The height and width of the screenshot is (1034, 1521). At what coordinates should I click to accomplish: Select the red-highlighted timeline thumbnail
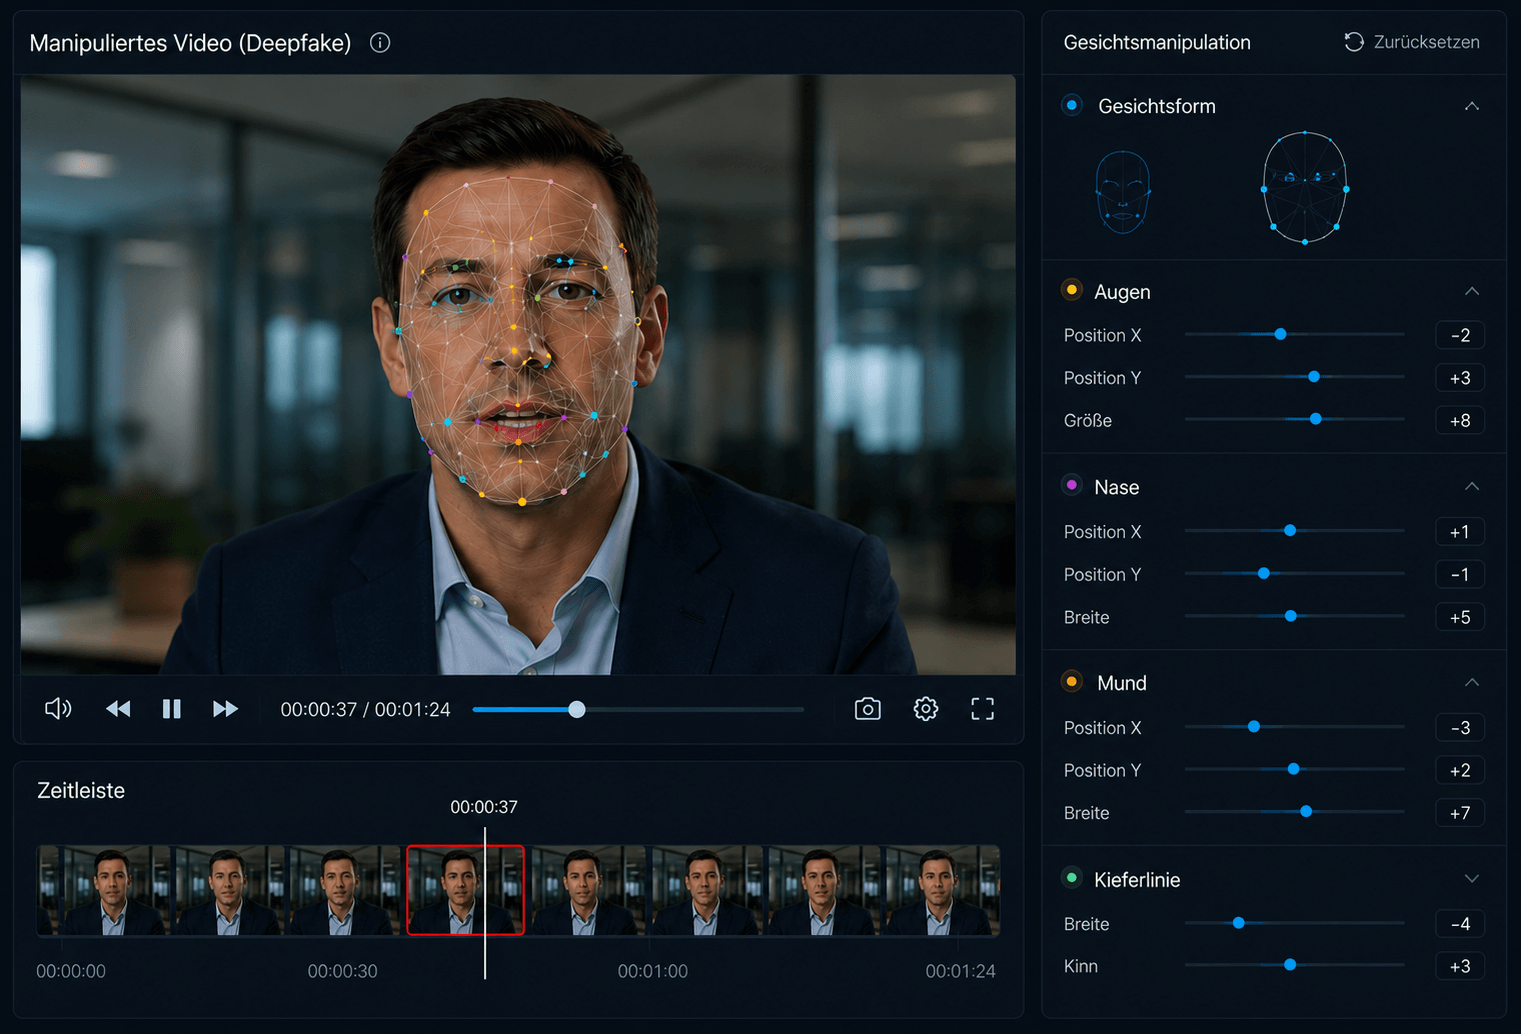coord(465,890)
